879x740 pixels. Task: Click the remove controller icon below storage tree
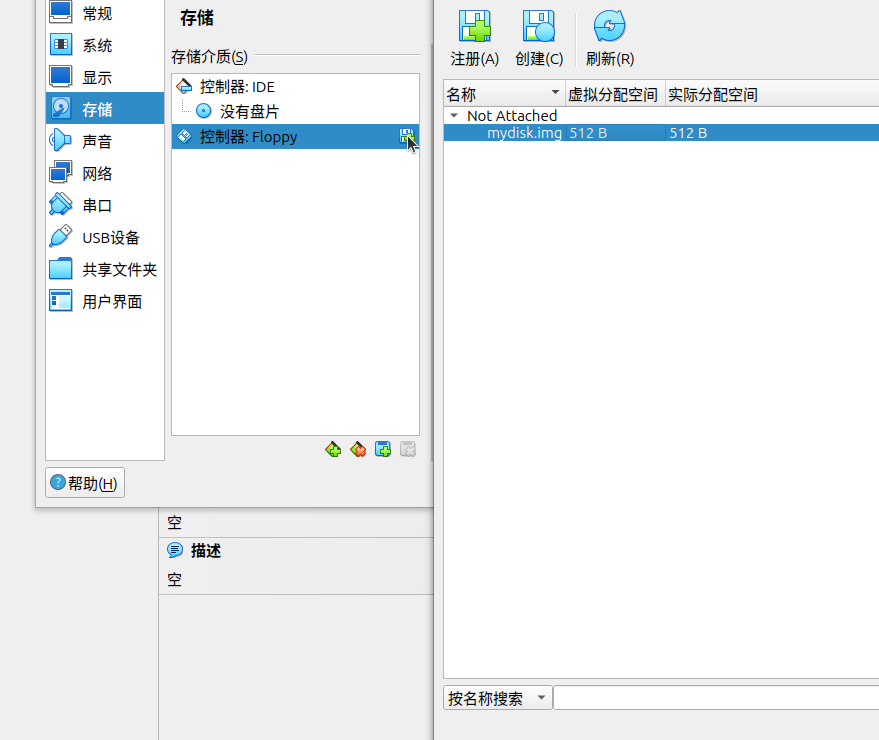(358, 450)
